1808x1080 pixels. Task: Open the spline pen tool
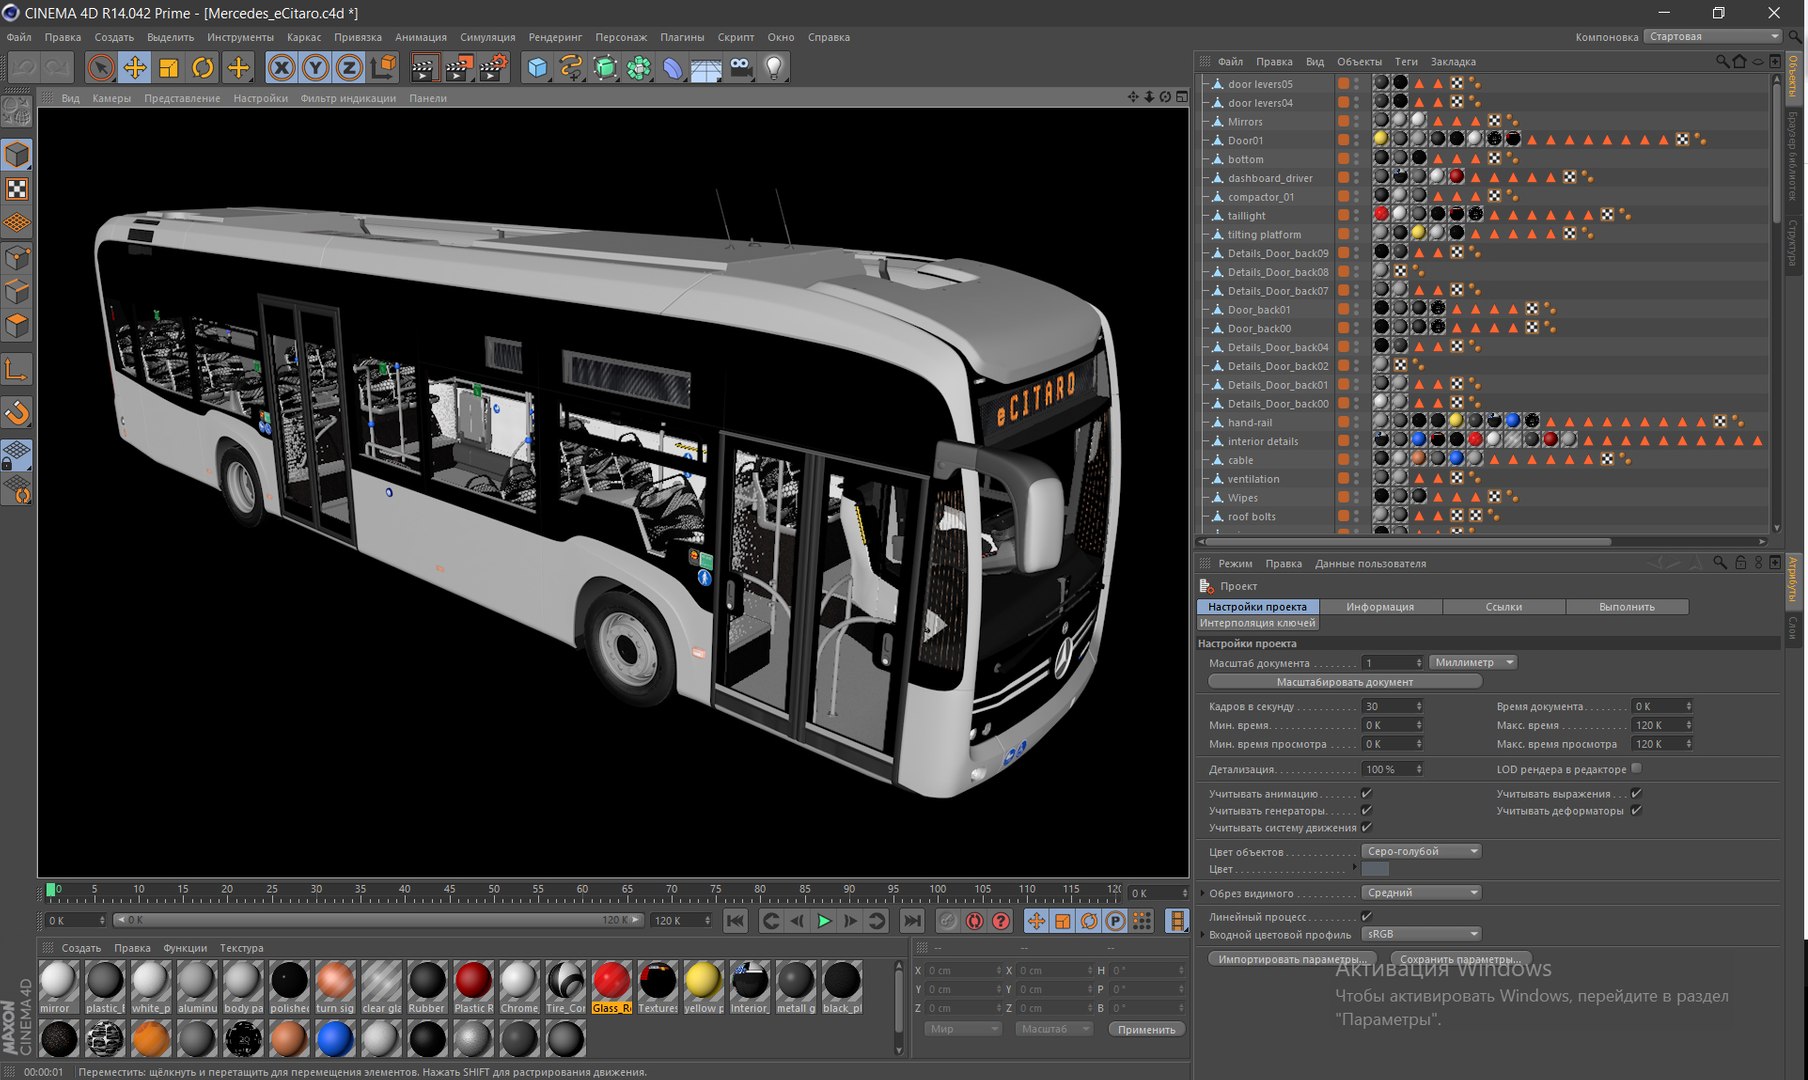pos(571,68)
